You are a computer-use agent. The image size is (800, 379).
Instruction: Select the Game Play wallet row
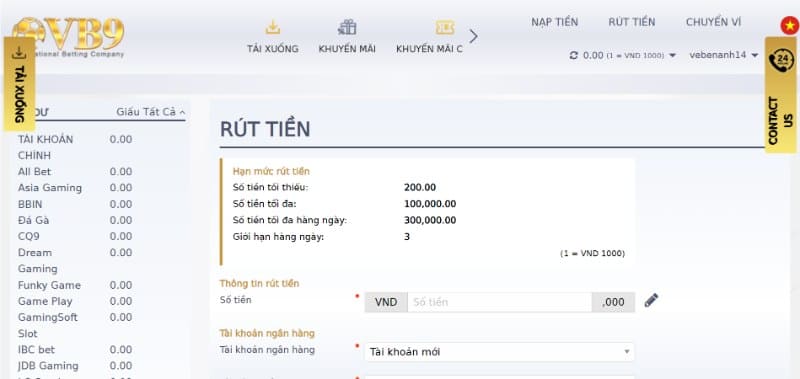click(x=75, y=301)
